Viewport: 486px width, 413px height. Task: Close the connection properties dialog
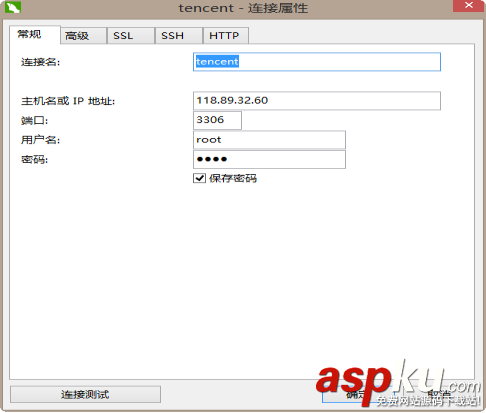point(468,6)
